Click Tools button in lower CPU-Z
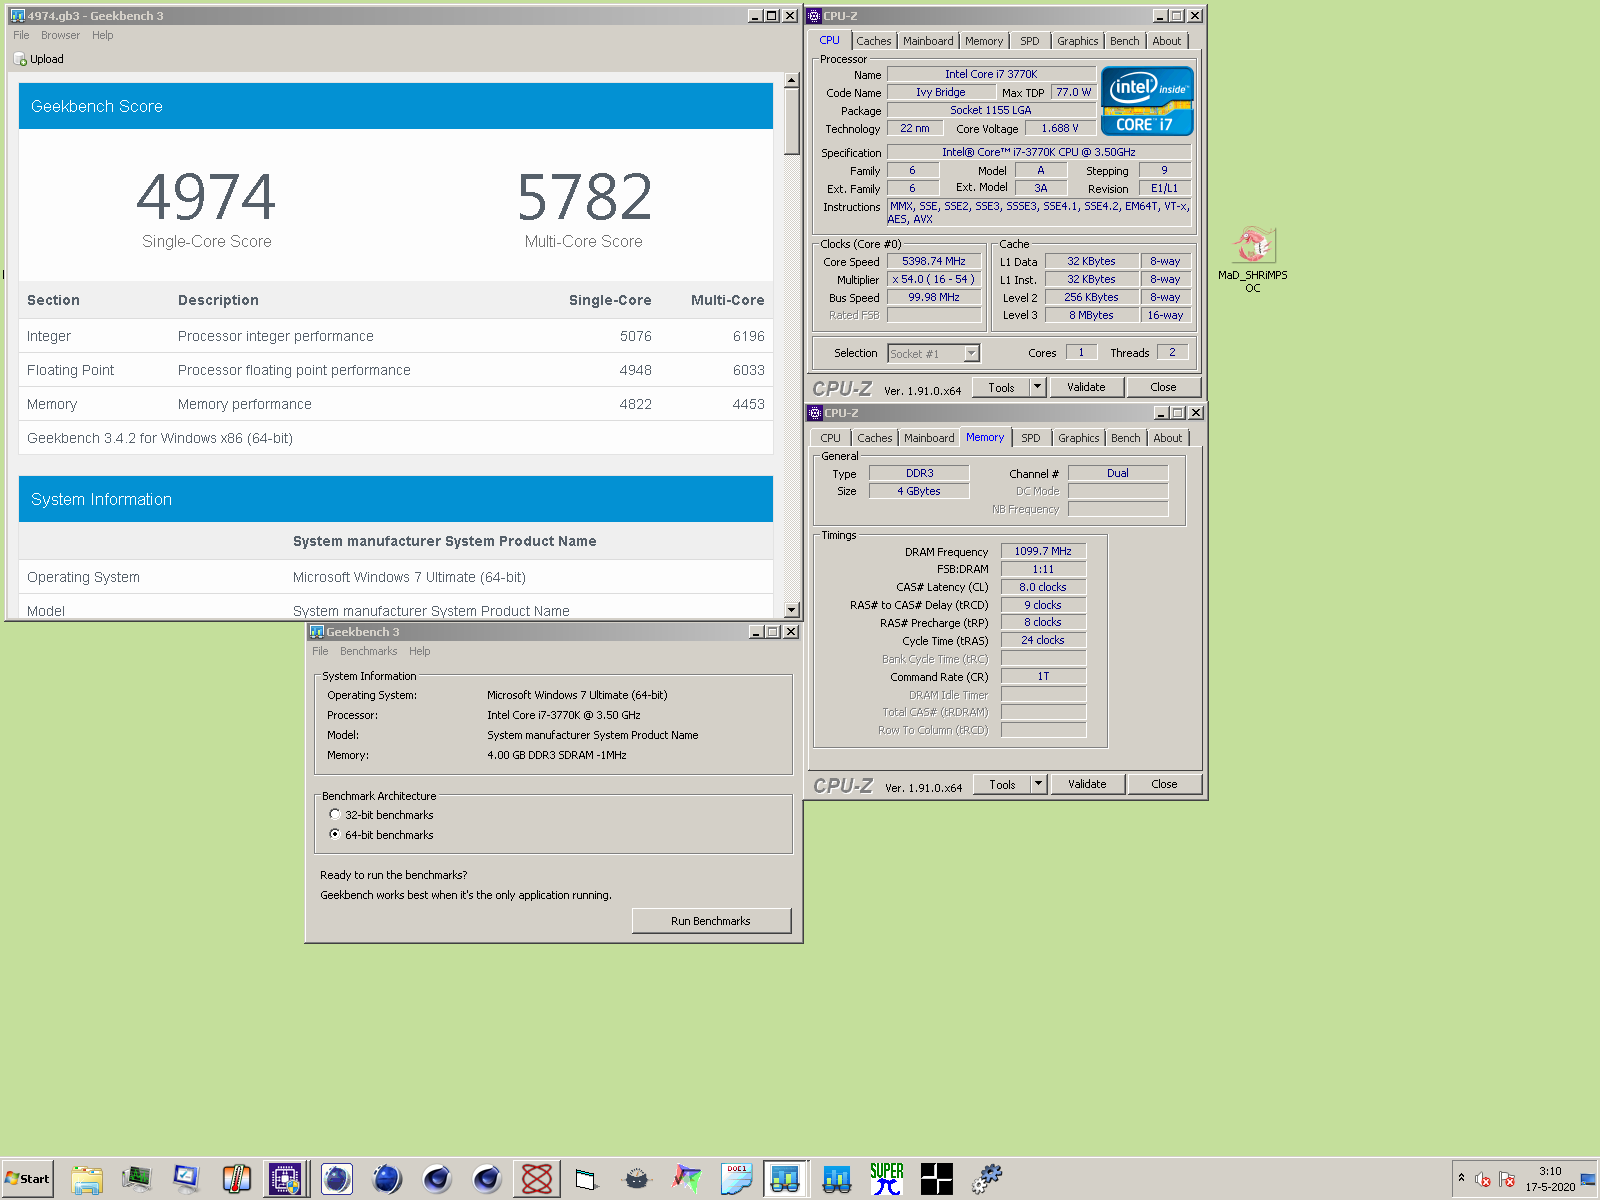1600x1200 pixels. 1003,784
